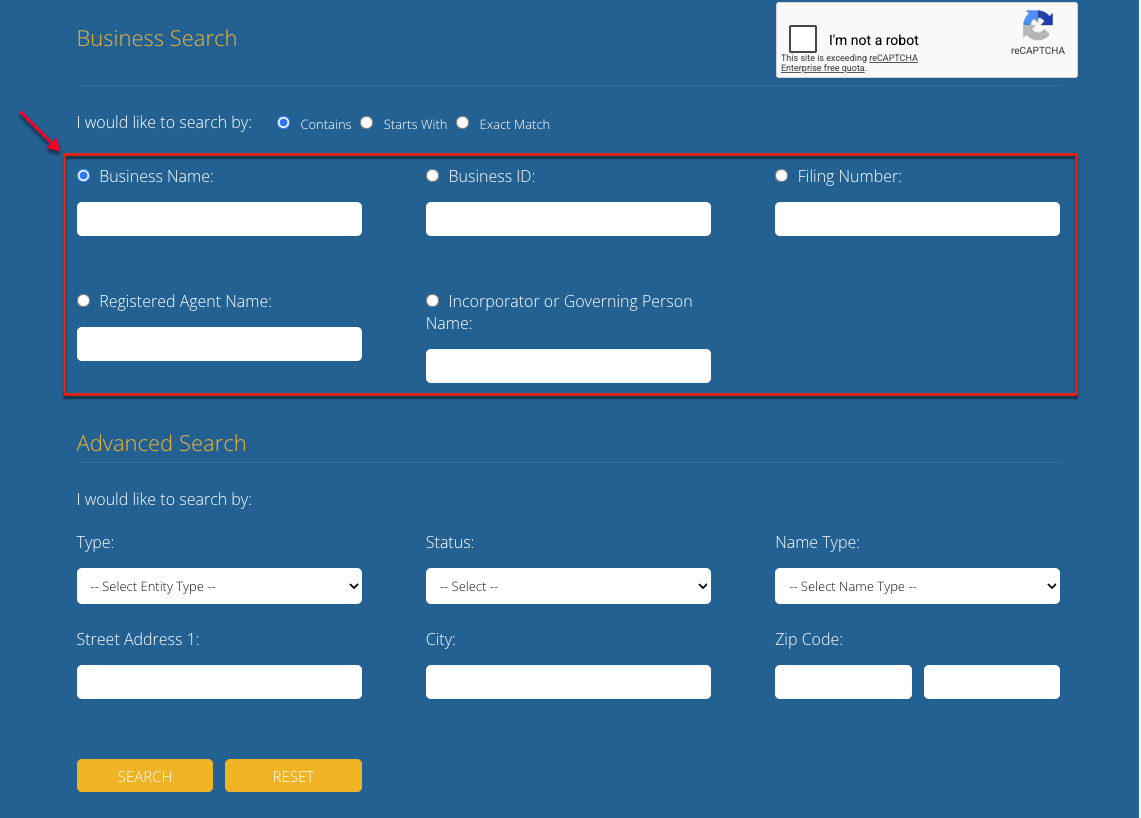Click the Incorporator or Governing Person field
The width and height of the screenshot is (1141, 818).
(x=568, y=366)
